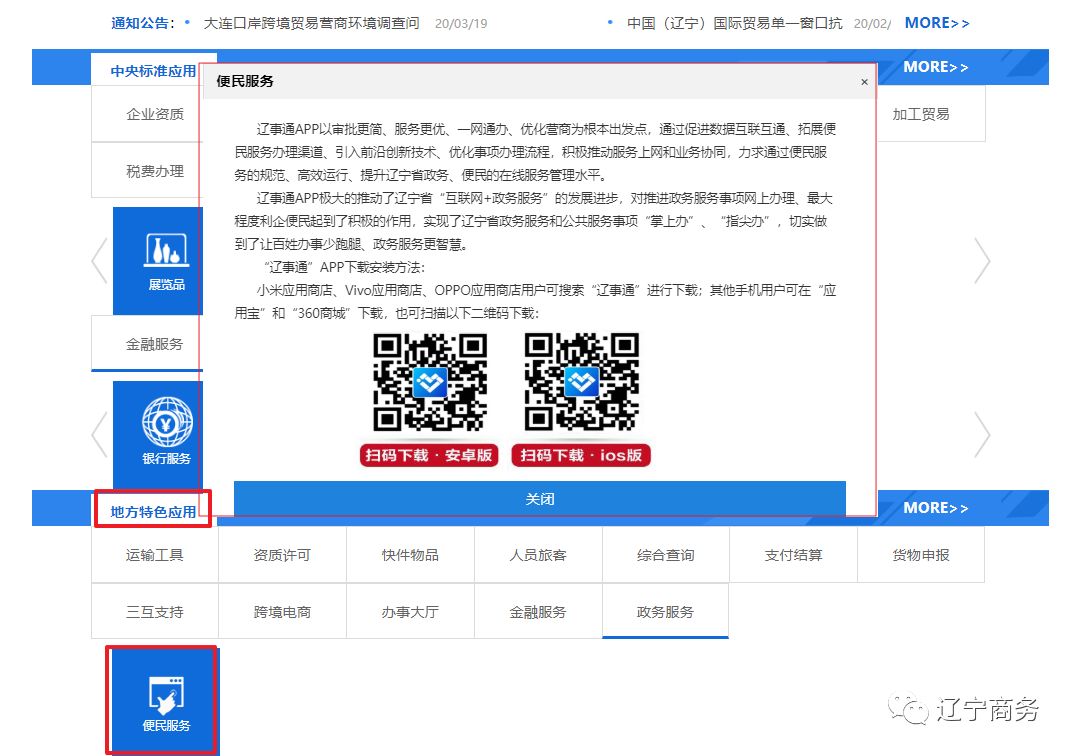Select the 中央标准应用 section tab
Viewport: 1074px width, 756px height.
(153, 71)
